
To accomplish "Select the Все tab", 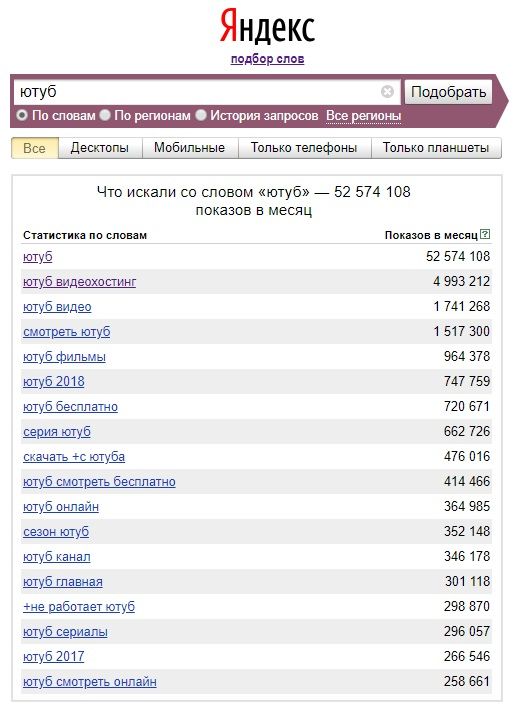I will 35,148.
